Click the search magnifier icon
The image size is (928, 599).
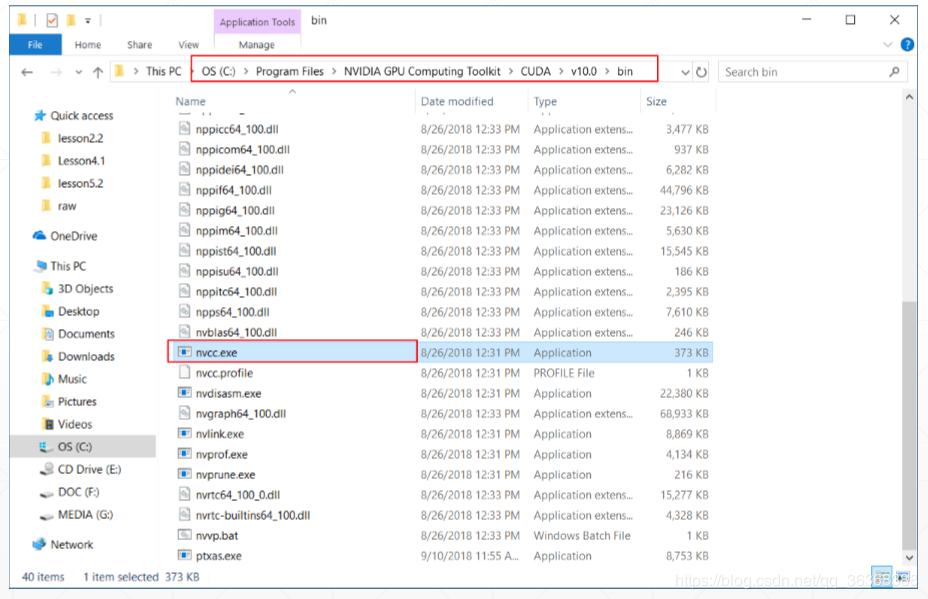[894, 72]
